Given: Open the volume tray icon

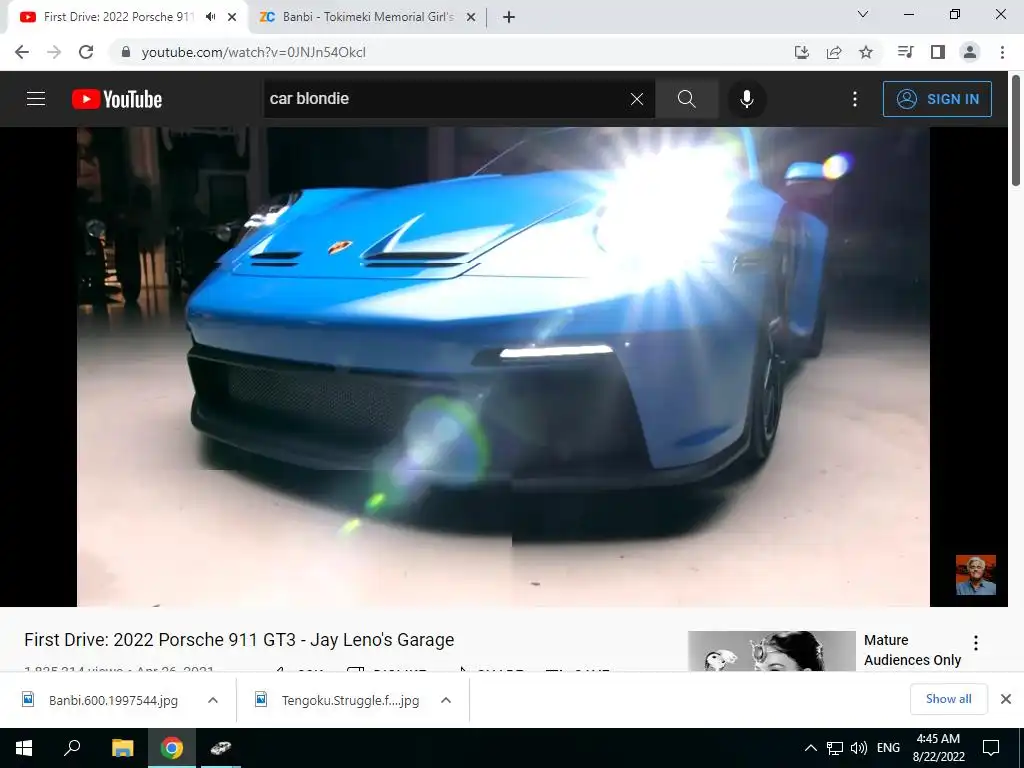Looking at the screenshot, I should point(859,748).
